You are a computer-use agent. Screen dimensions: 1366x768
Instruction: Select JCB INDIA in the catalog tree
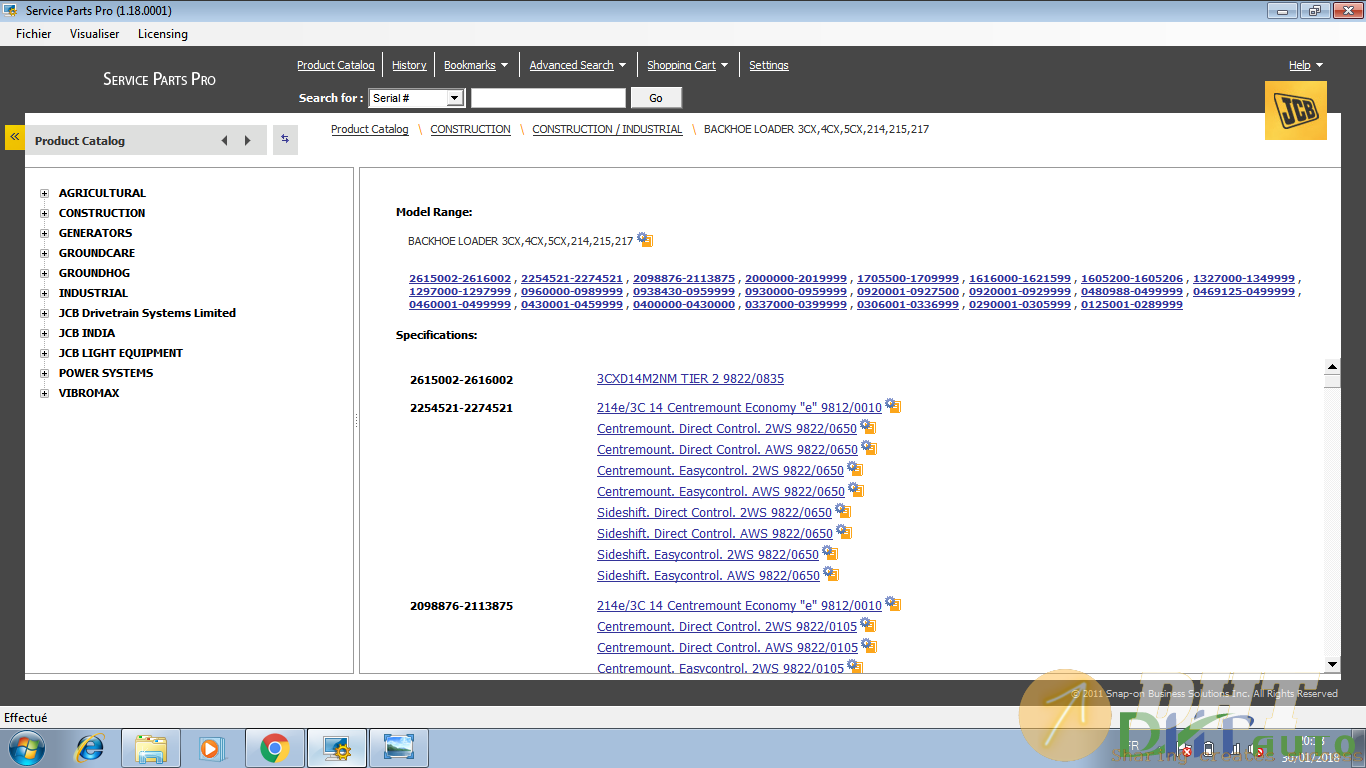[87, 333]
